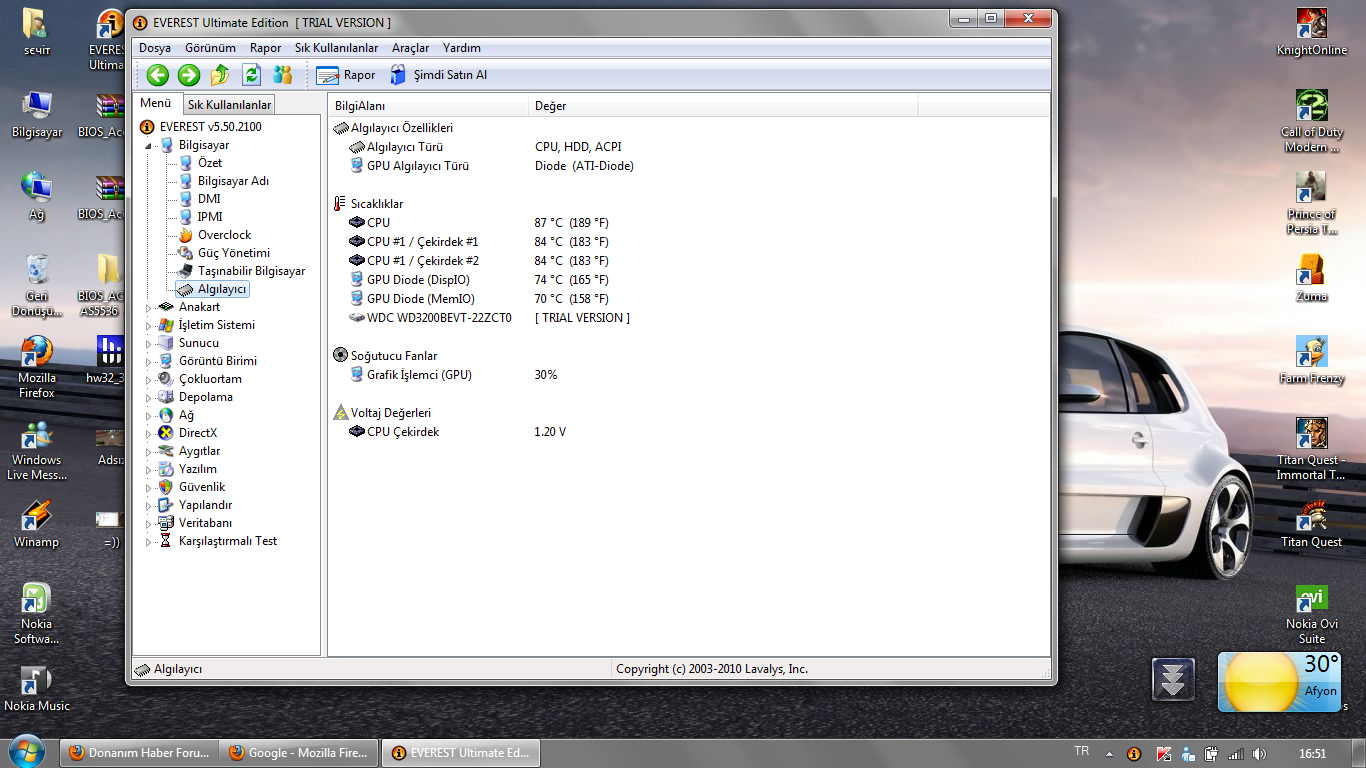Screen dimensions: 1366x768
Task: Expand the Çokluortam tree node
Action: 149,380
